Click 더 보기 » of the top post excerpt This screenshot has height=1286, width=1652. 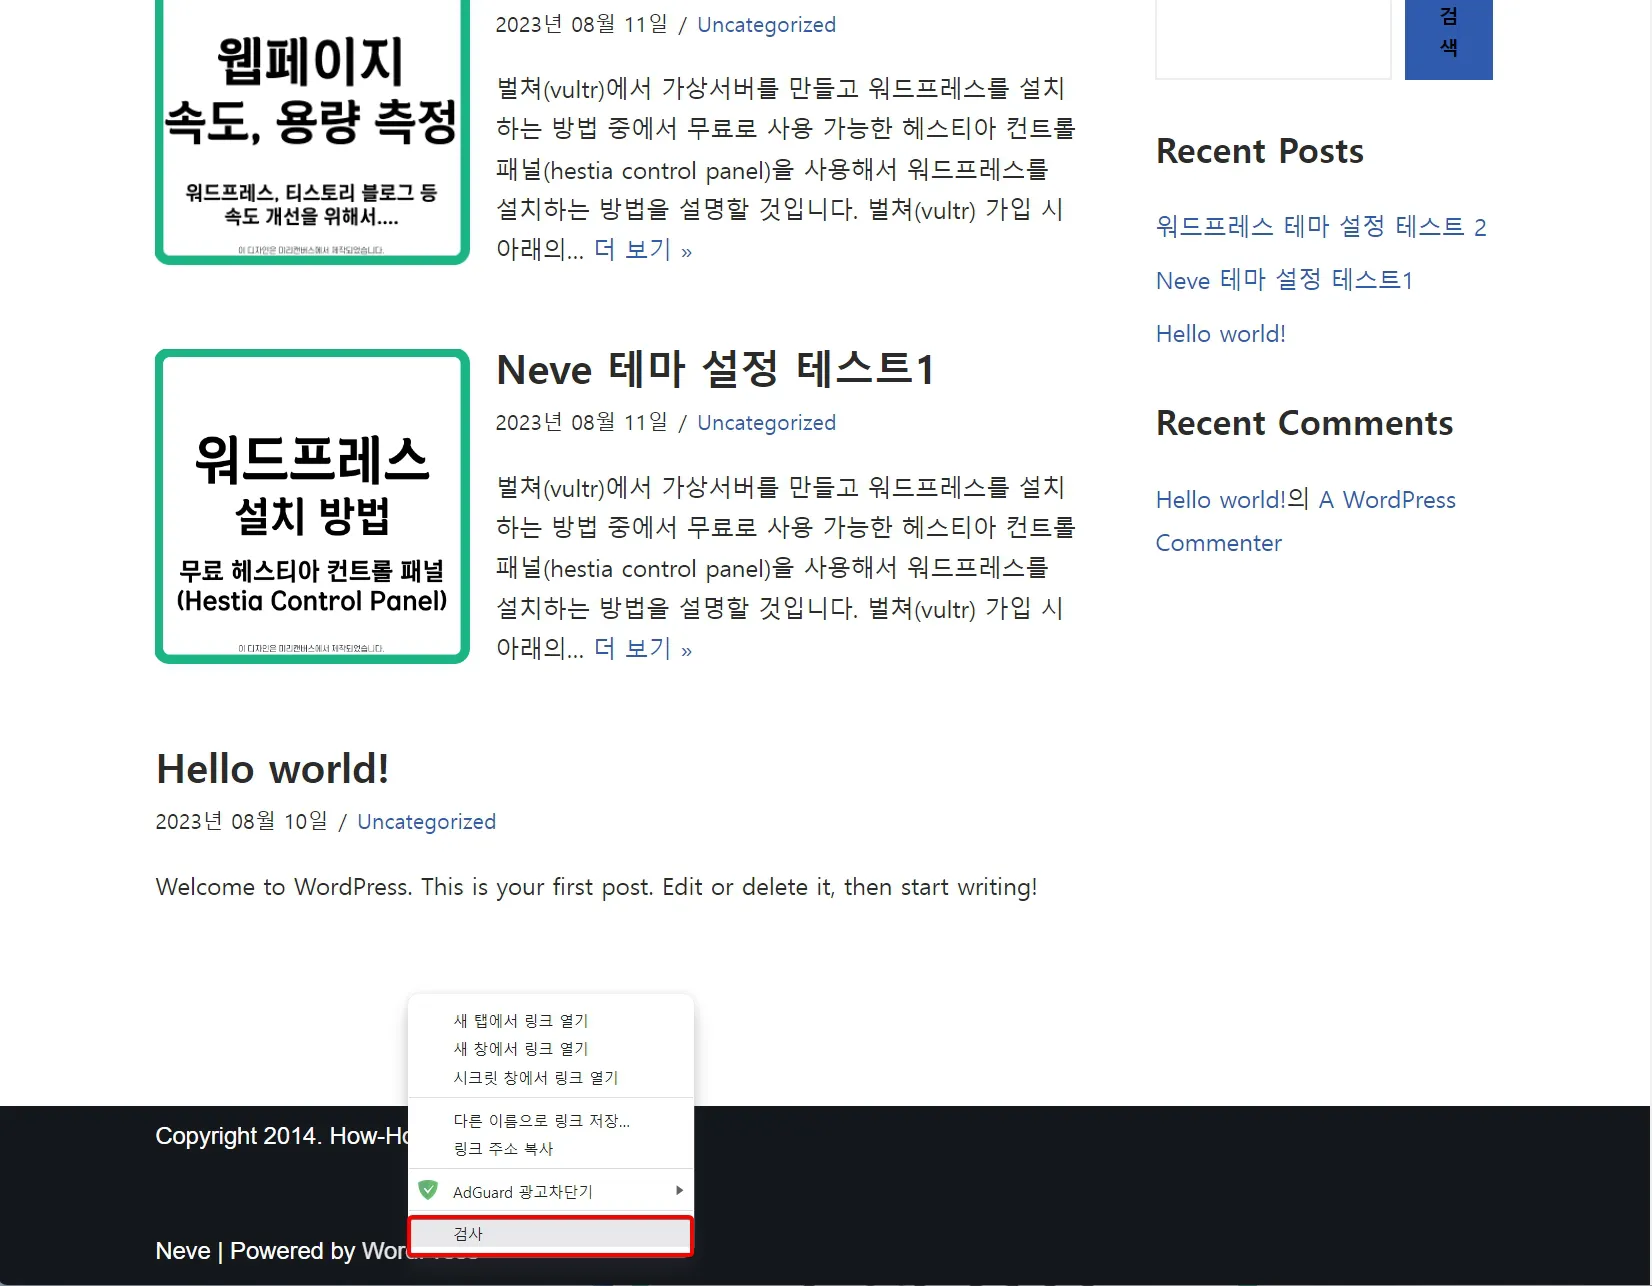(643, 250)
